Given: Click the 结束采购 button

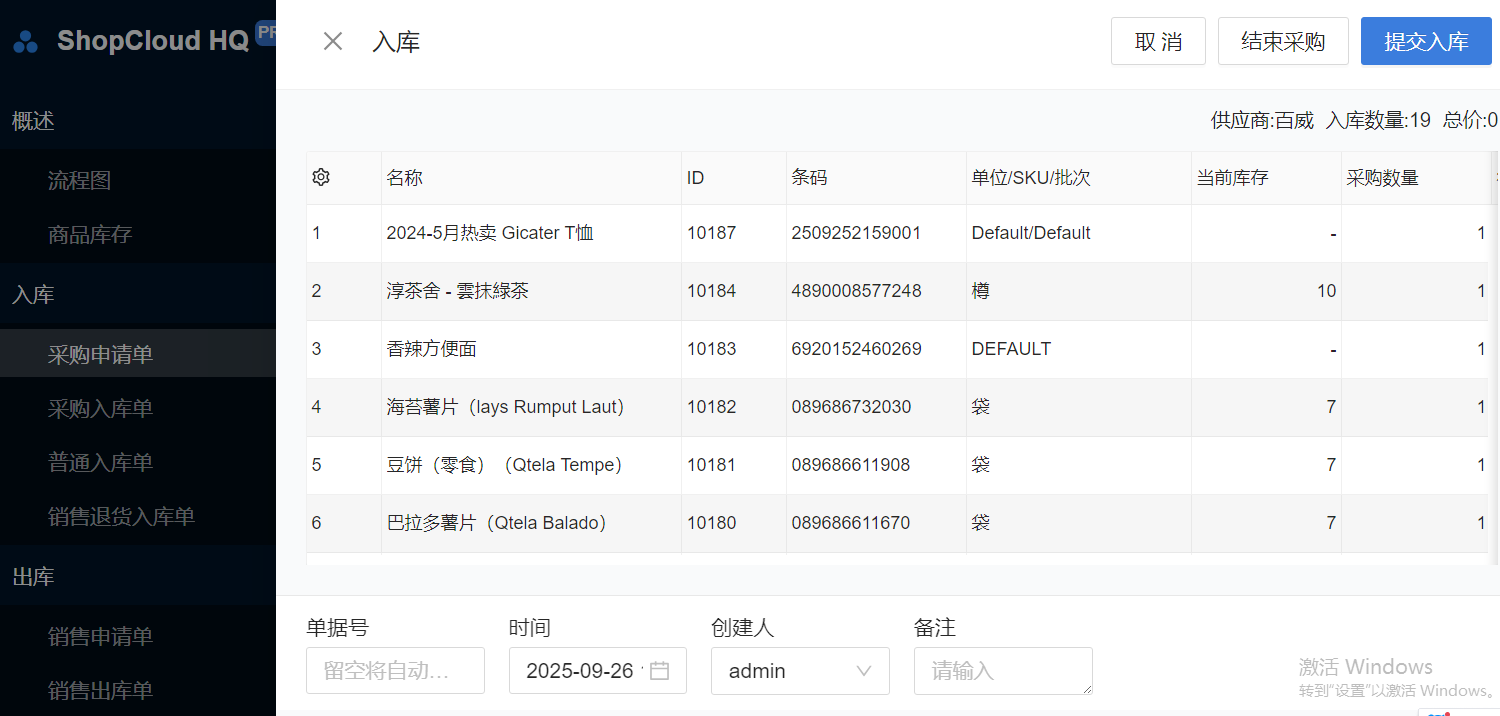Looking at the screenshot, I should click(1283, 41).
